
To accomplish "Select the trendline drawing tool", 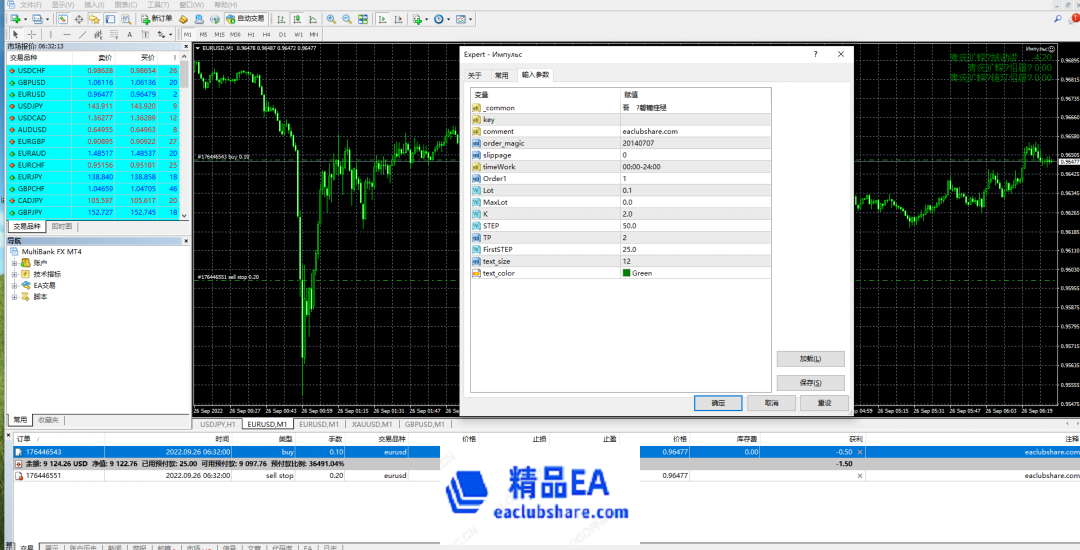I will [83, 34].
